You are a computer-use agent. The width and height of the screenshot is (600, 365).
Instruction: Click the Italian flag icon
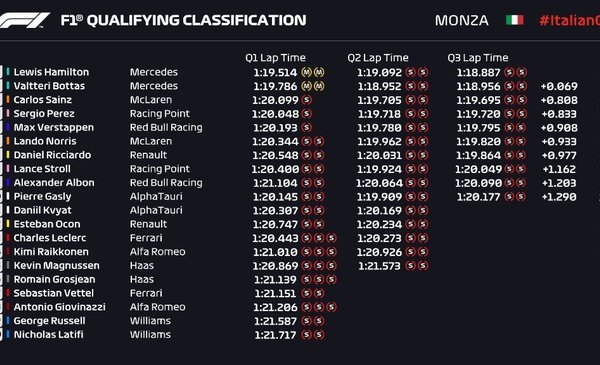(x=515, y=20)
